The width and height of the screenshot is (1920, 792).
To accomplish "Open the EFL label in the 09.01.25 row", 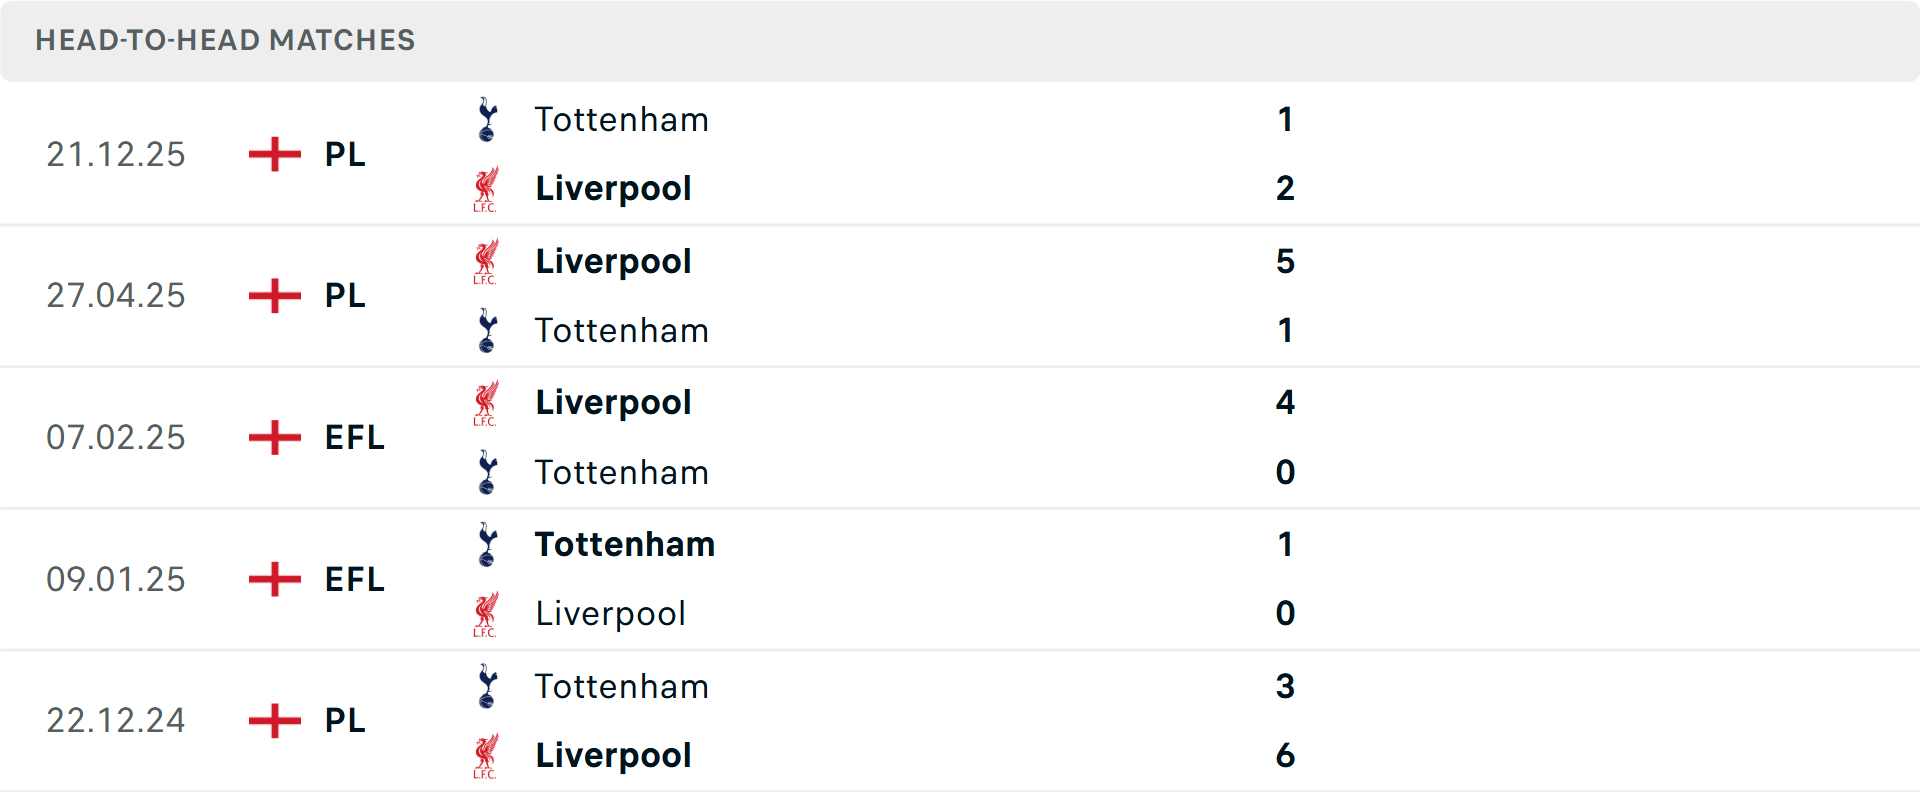I will [352, 579].
